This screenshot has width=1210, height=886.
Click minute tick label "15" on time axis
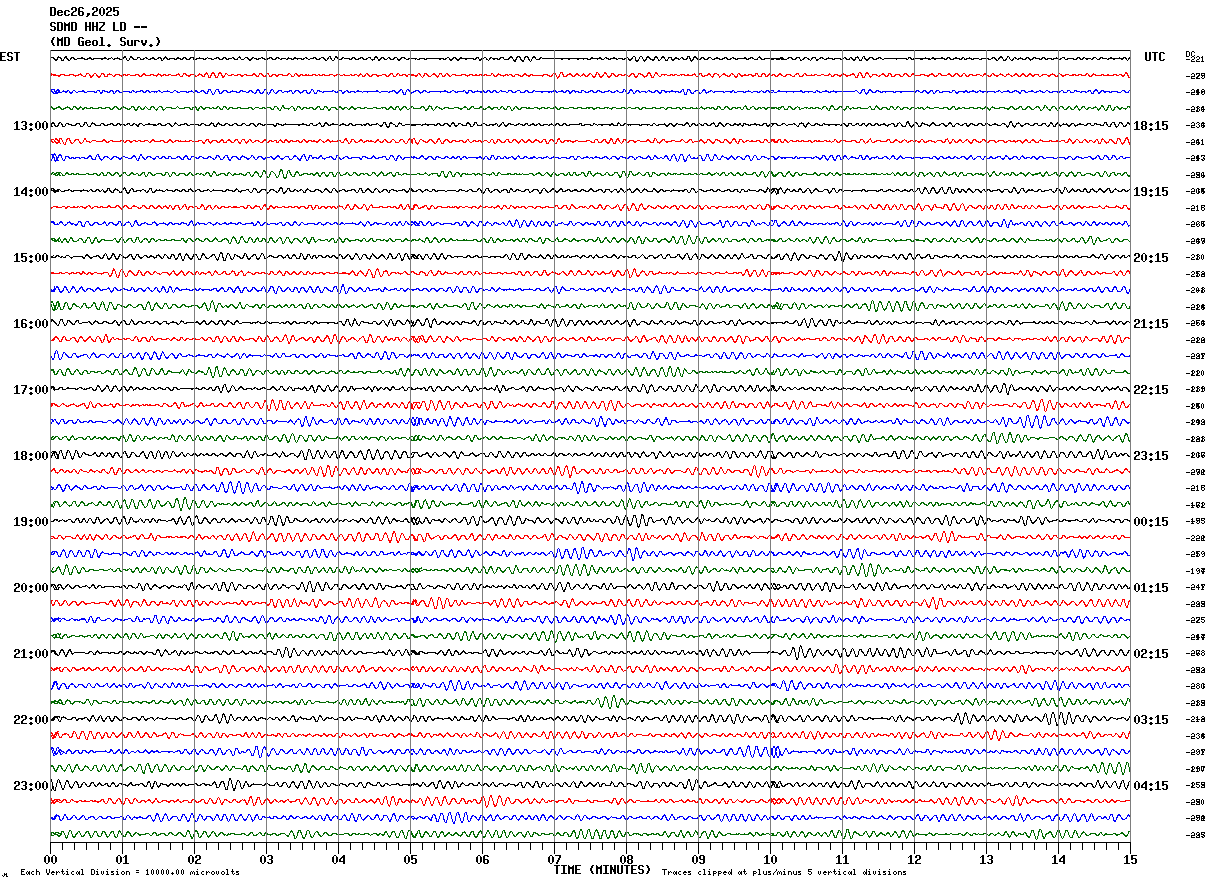[1130, 859]
